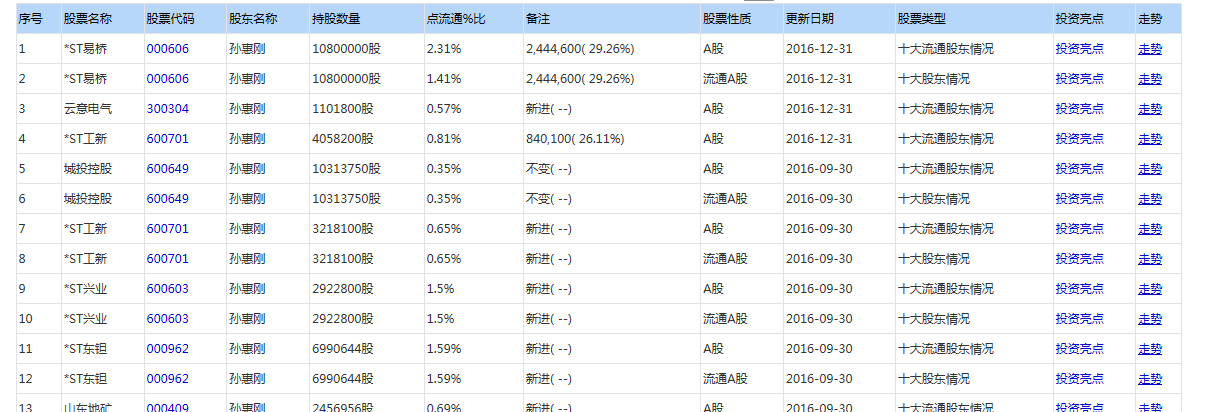The width and height of the screenshot is (1205, 412).
Task: Click 投资亮点 link in row 2
Action: pyautogui.click(x=1079, y=78)
